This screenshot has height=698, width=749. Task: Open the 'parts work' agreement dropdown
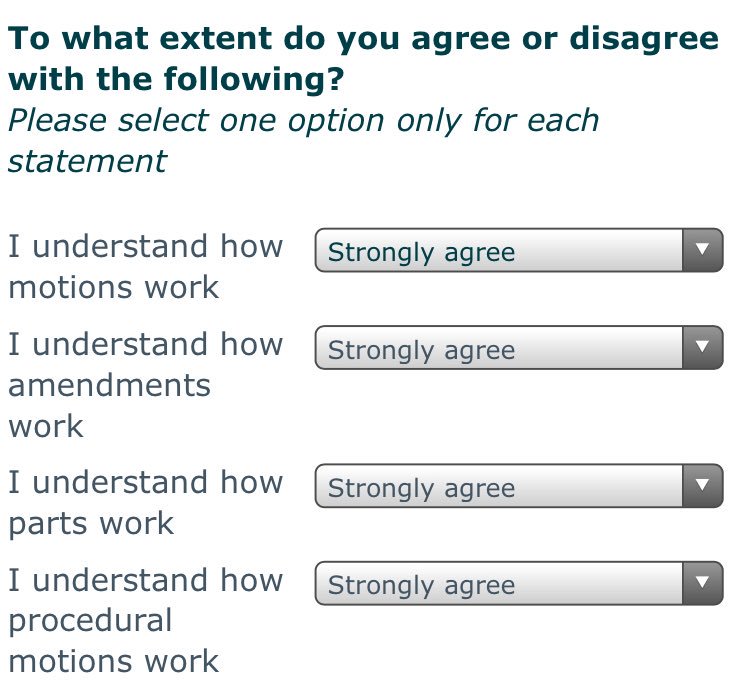[x=519, y=485]
